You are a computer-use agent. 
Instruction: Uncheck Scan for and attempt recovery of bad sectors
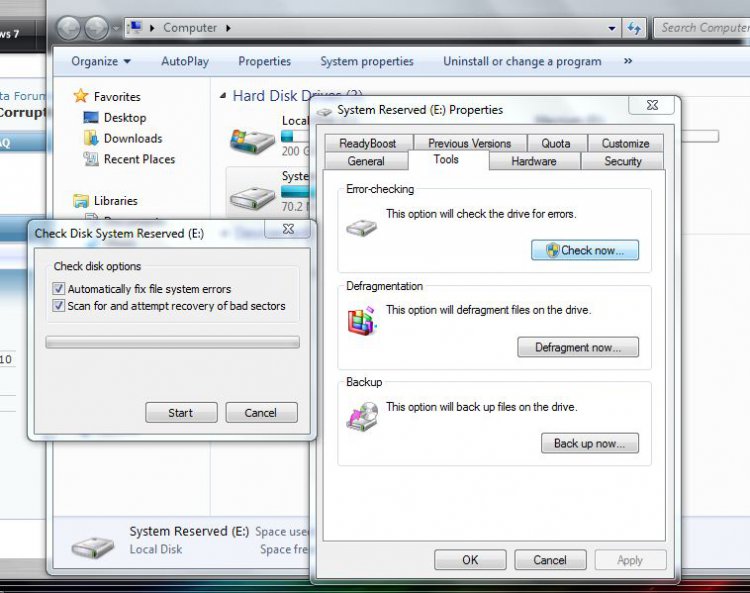pos(58,306)
